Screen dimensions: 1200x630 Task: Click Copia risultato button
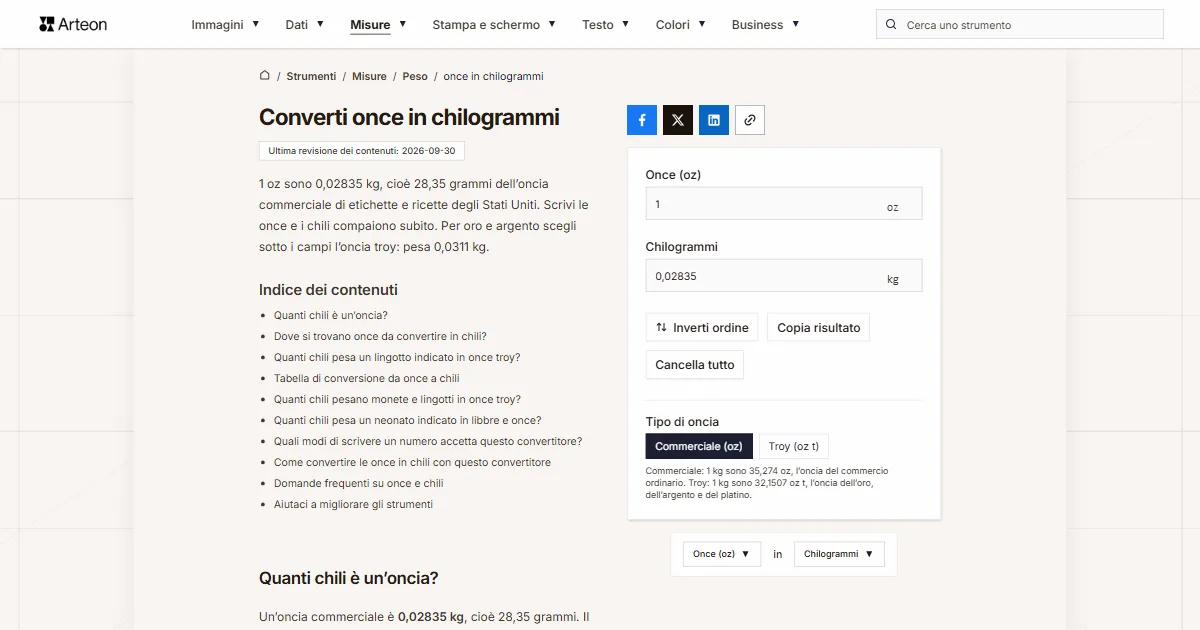point(818,328)
